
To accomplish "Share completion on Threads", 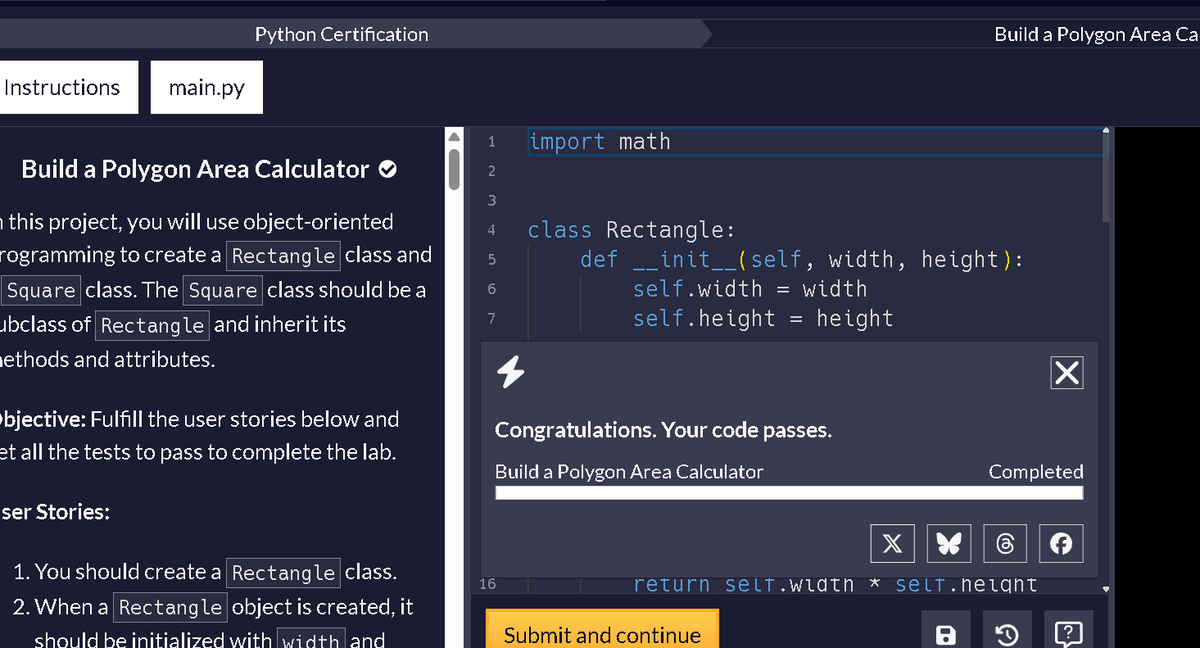I will pyautogui.click(x=1005, y=544).
